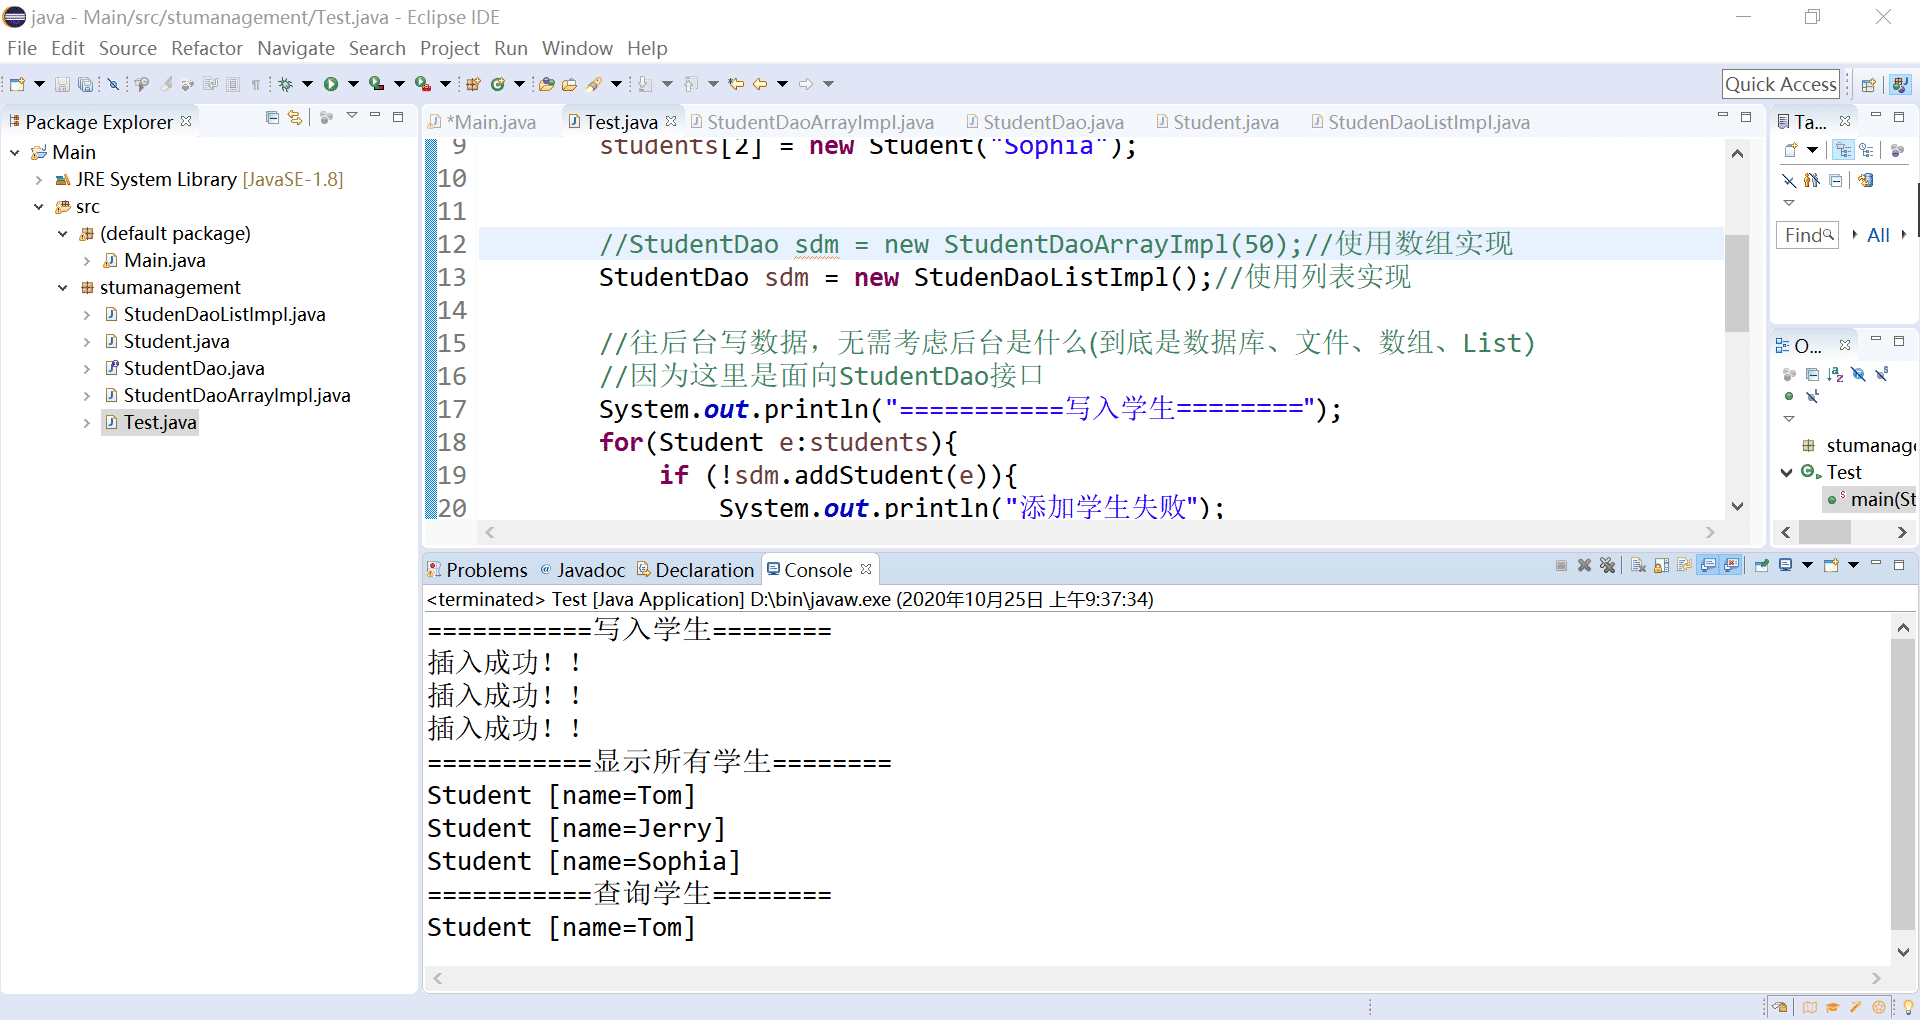Open StudenDaoListImpl.java in Package Explorer

coord(224,315)
